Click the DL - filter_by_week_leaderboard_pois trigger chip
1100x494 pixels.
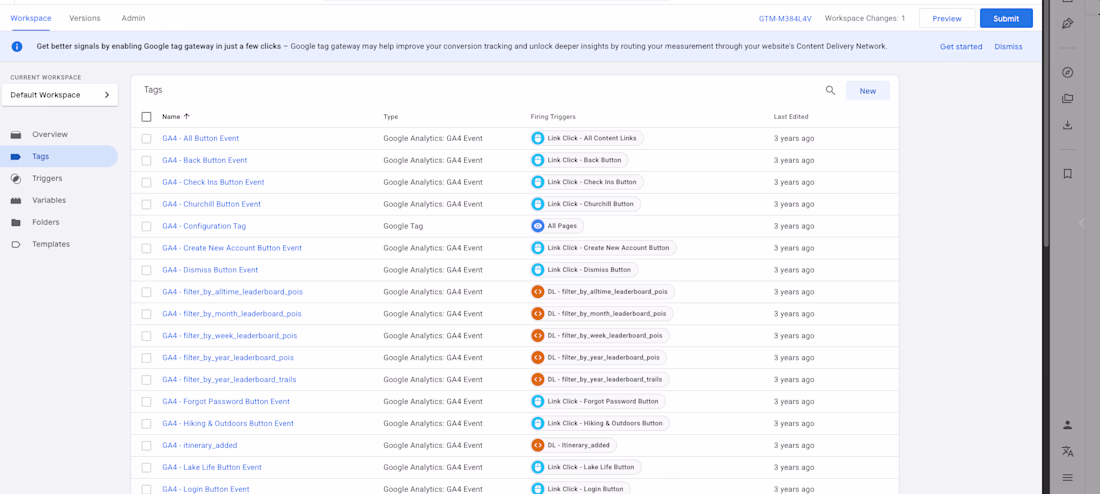coord(600,335)
